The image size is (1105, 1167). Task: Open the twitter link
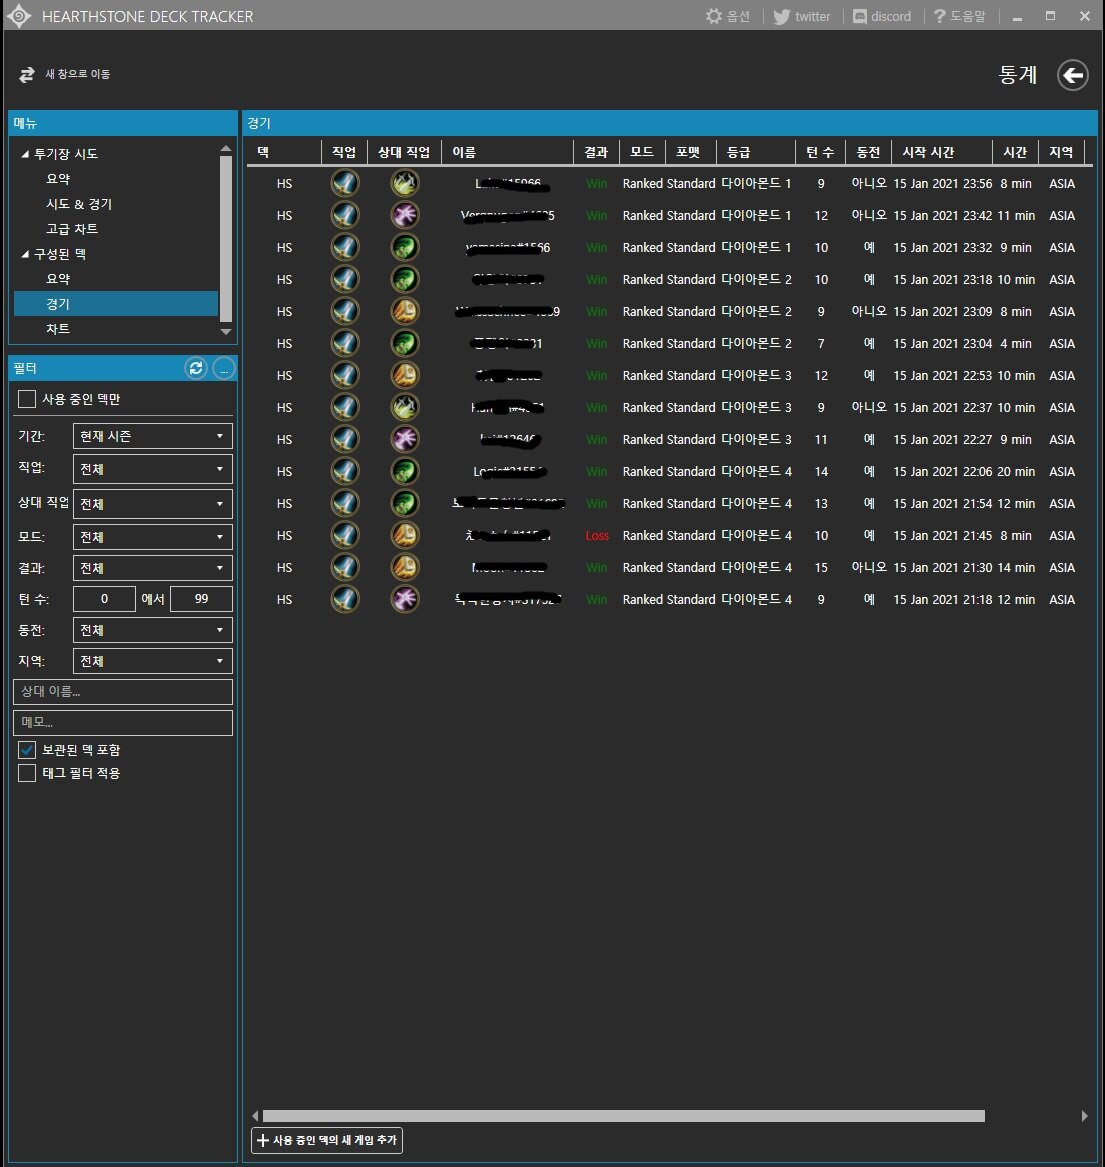[801, 16]
